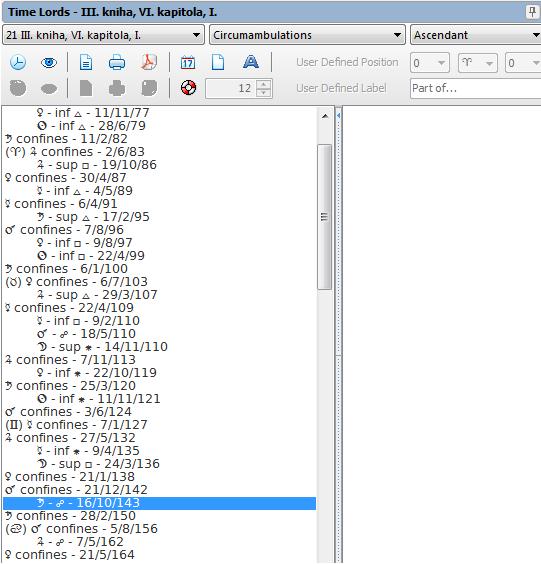Click the list scrollbar up arrow
The image size is (541, 564).
point(325,116)
